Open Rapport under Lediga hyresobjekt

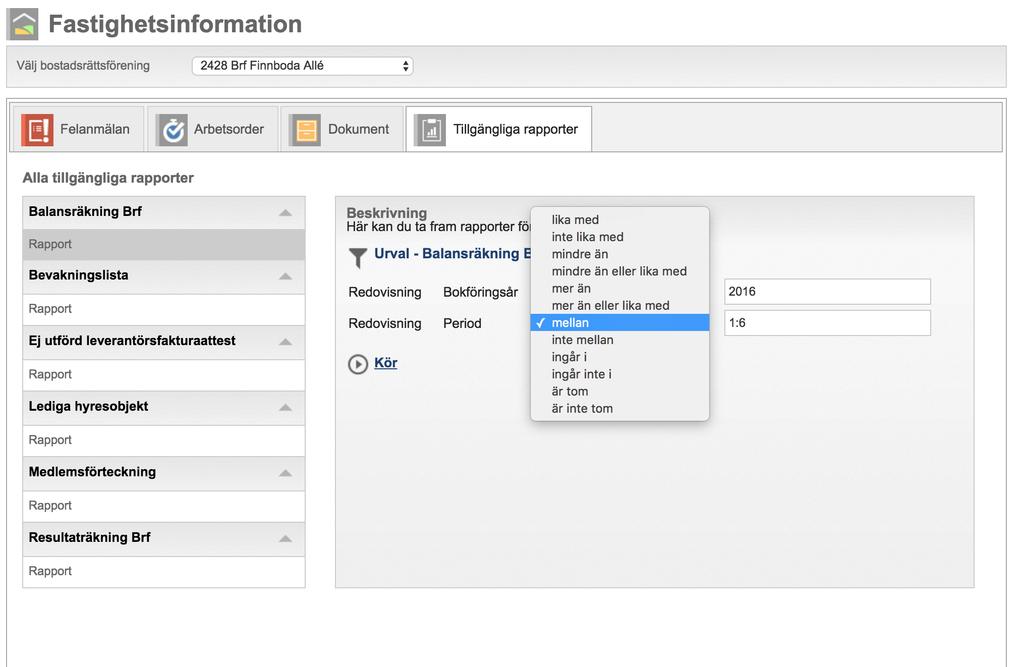(164, 440)
